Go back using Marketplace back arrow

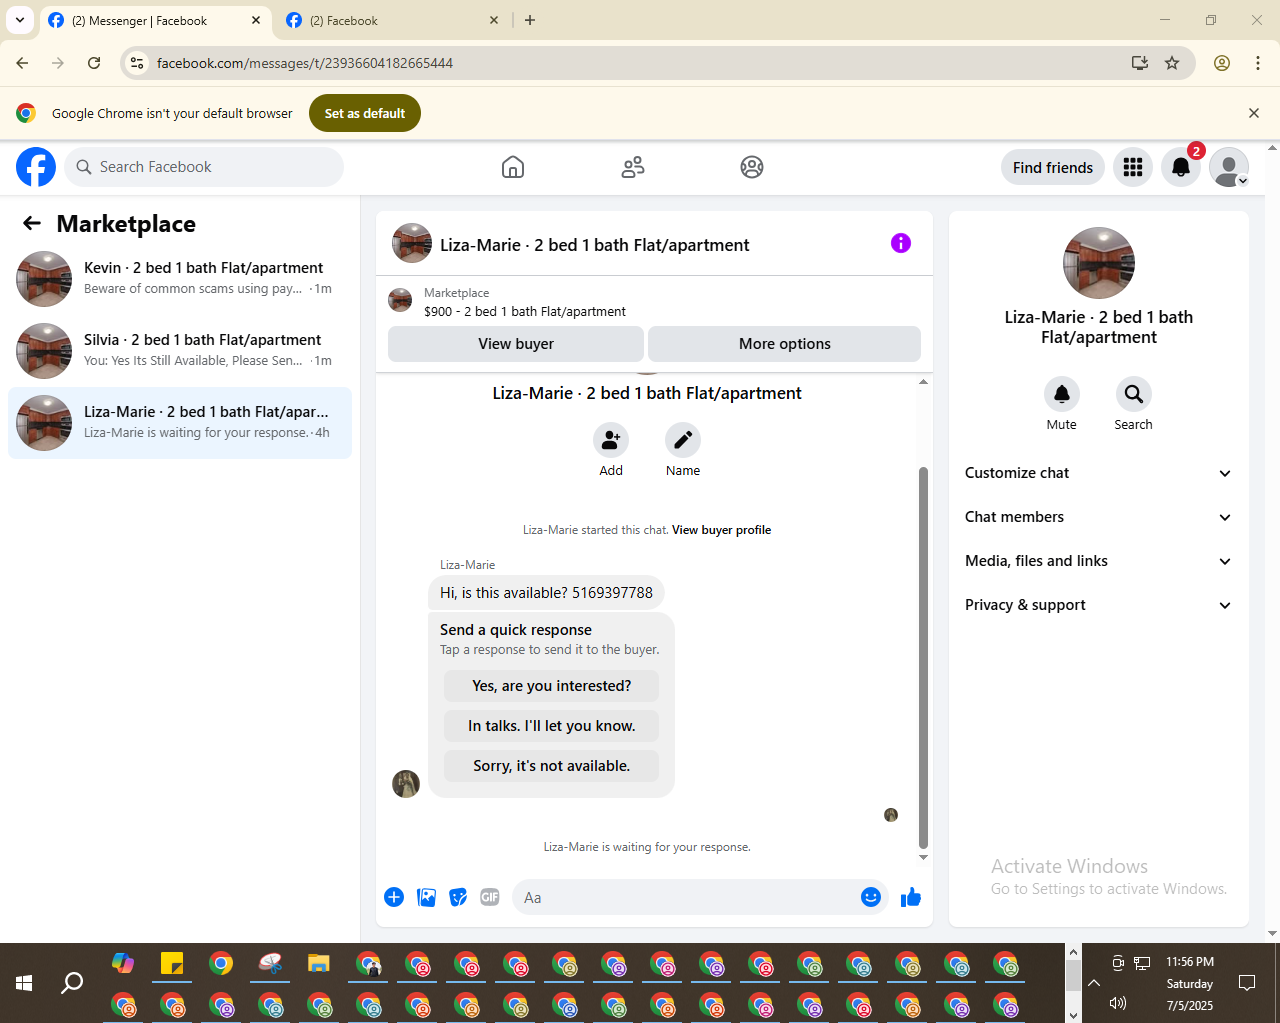pos(32,223)
